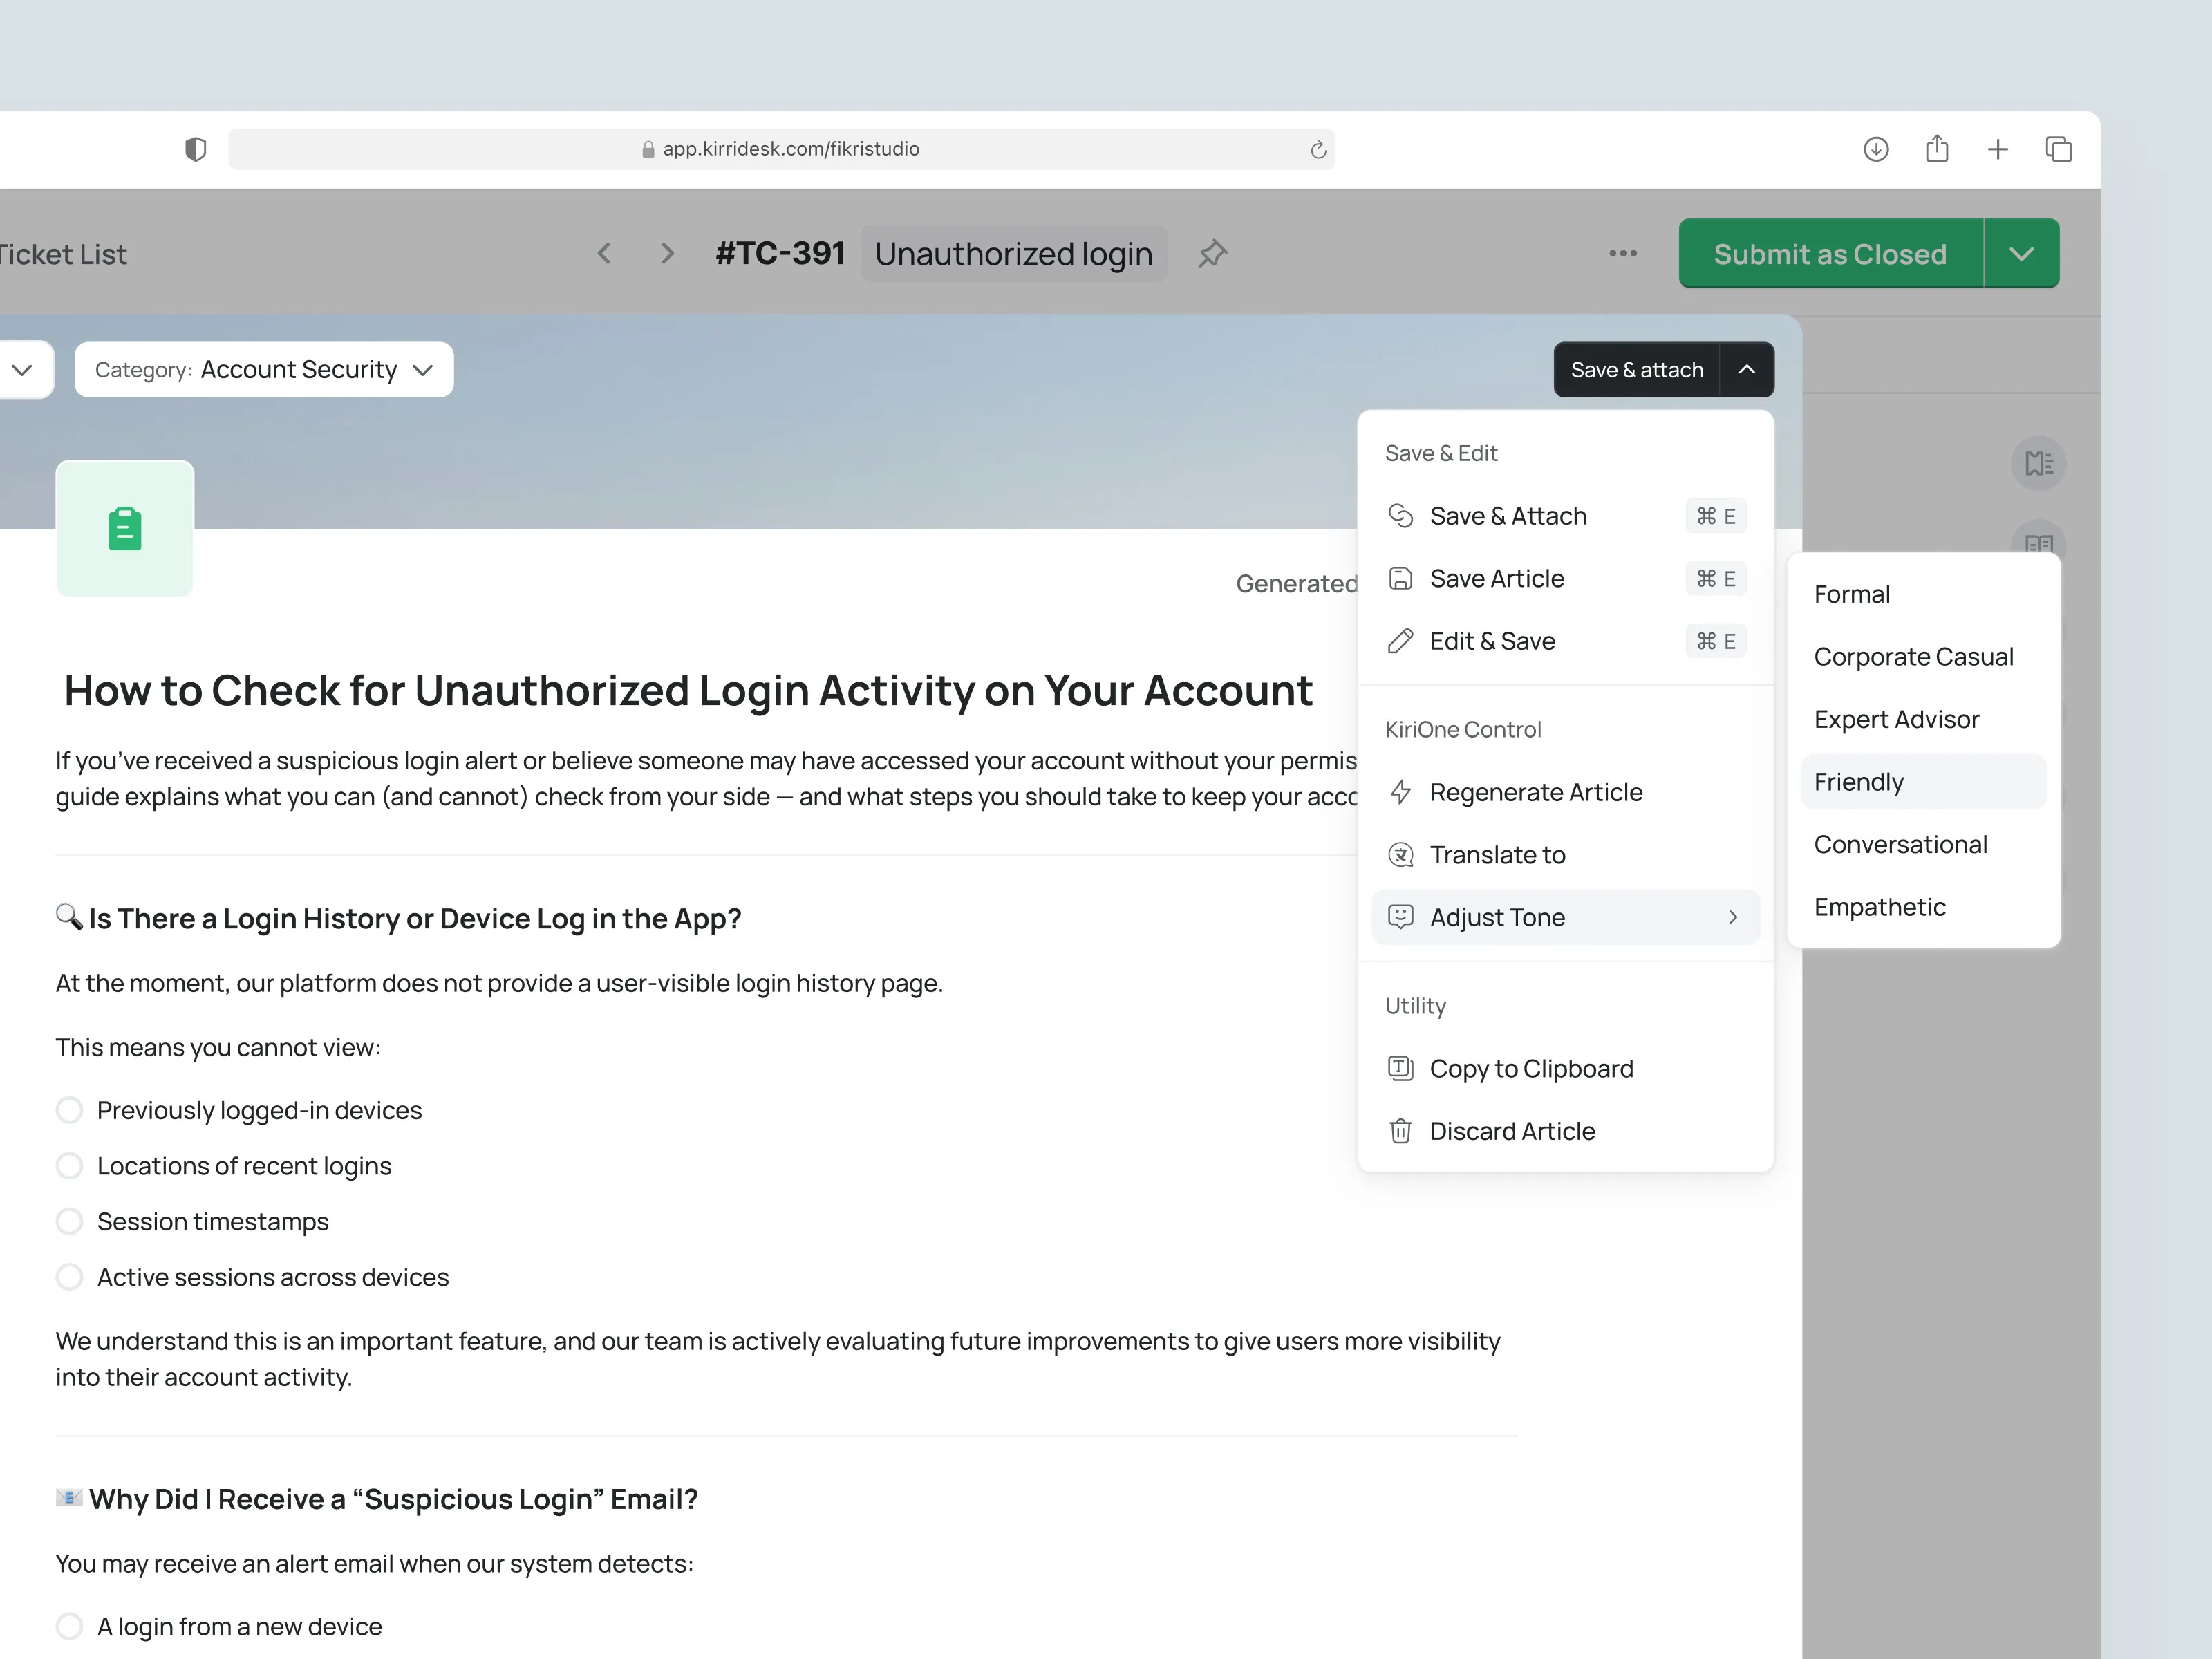Click the Translate to icon
This screenshot has height=1659, width=2212.
1400,855
